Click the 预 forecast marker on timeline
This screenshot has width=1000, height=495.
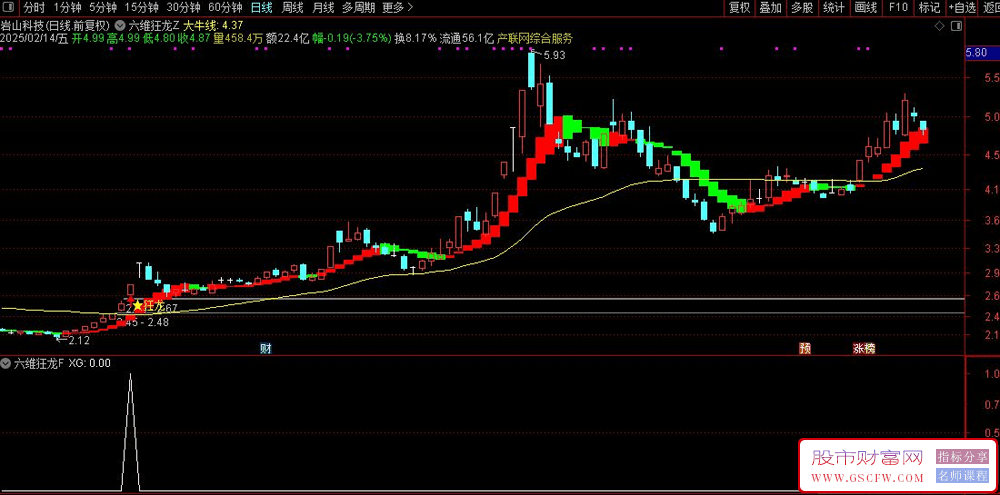tap(805, 348)
